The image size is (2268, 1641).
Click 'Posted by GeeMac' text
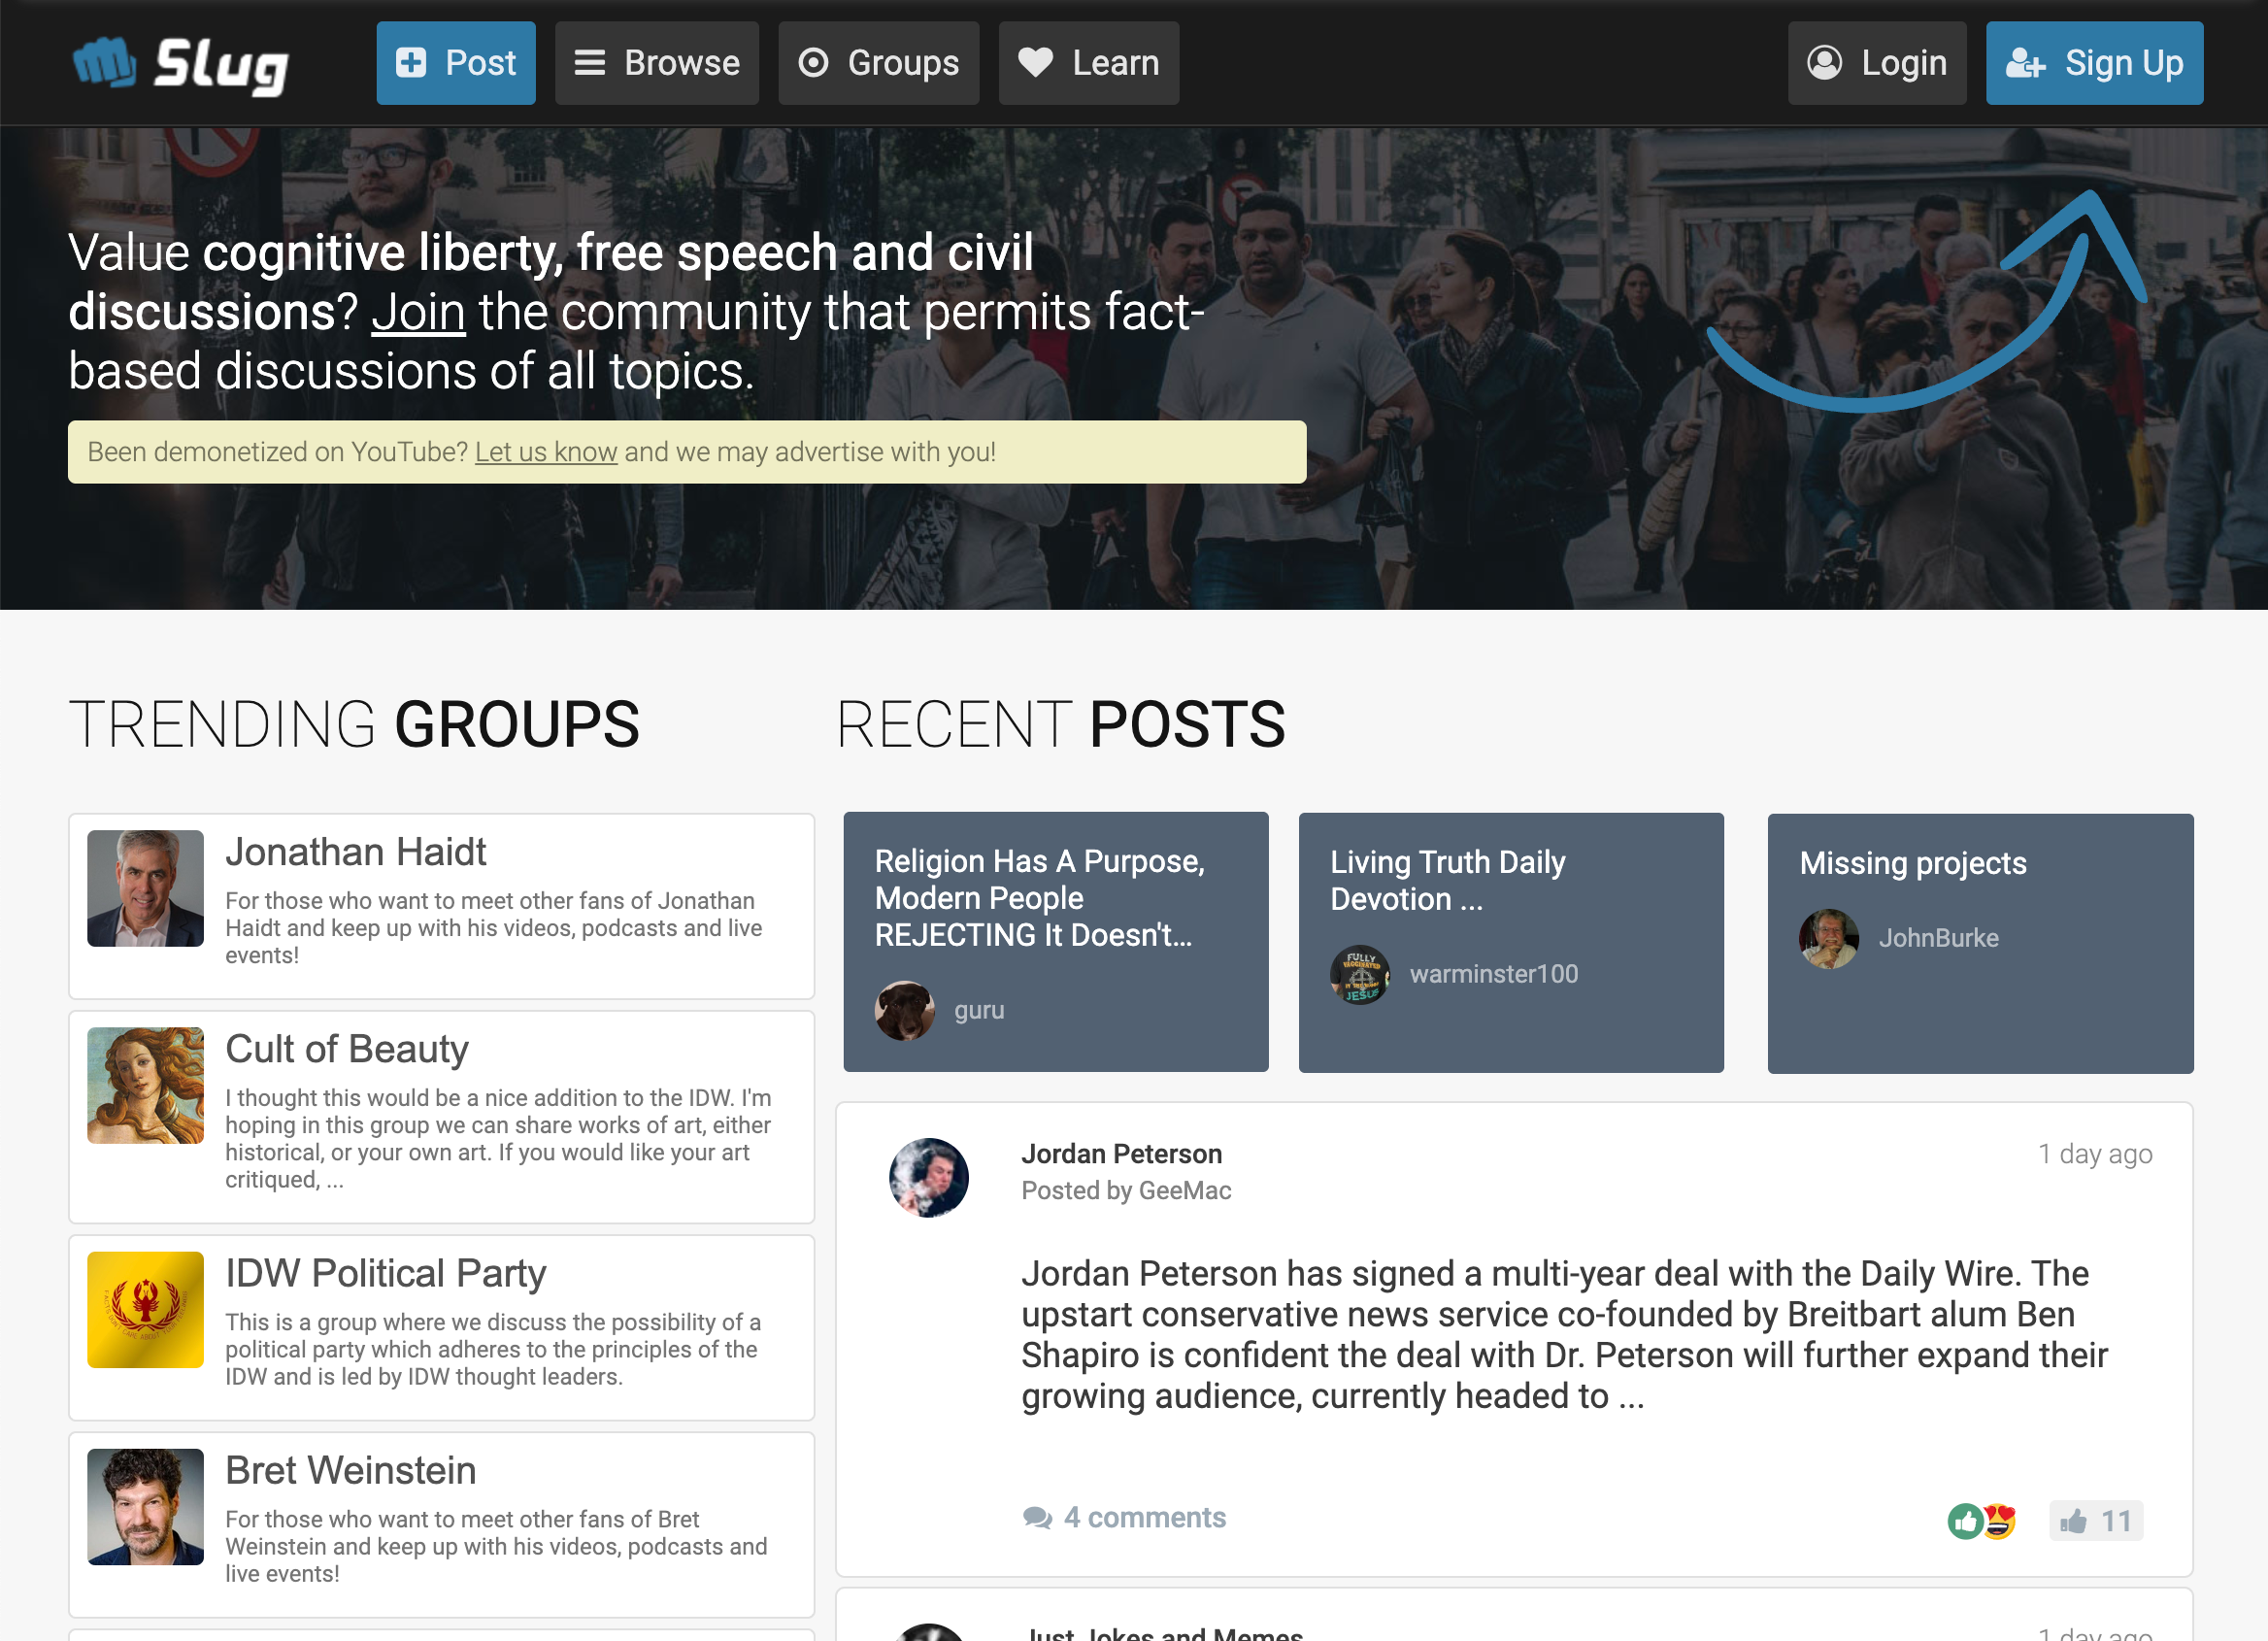tap(1126, 1190)
